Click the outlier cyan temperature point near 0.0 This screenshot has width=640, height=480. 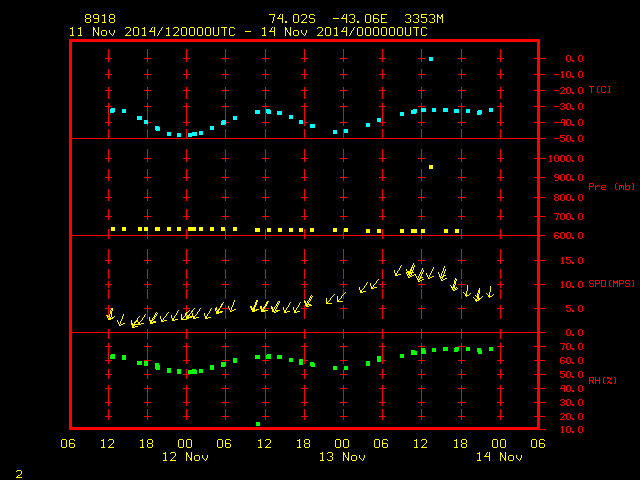[x=431, y=59]
